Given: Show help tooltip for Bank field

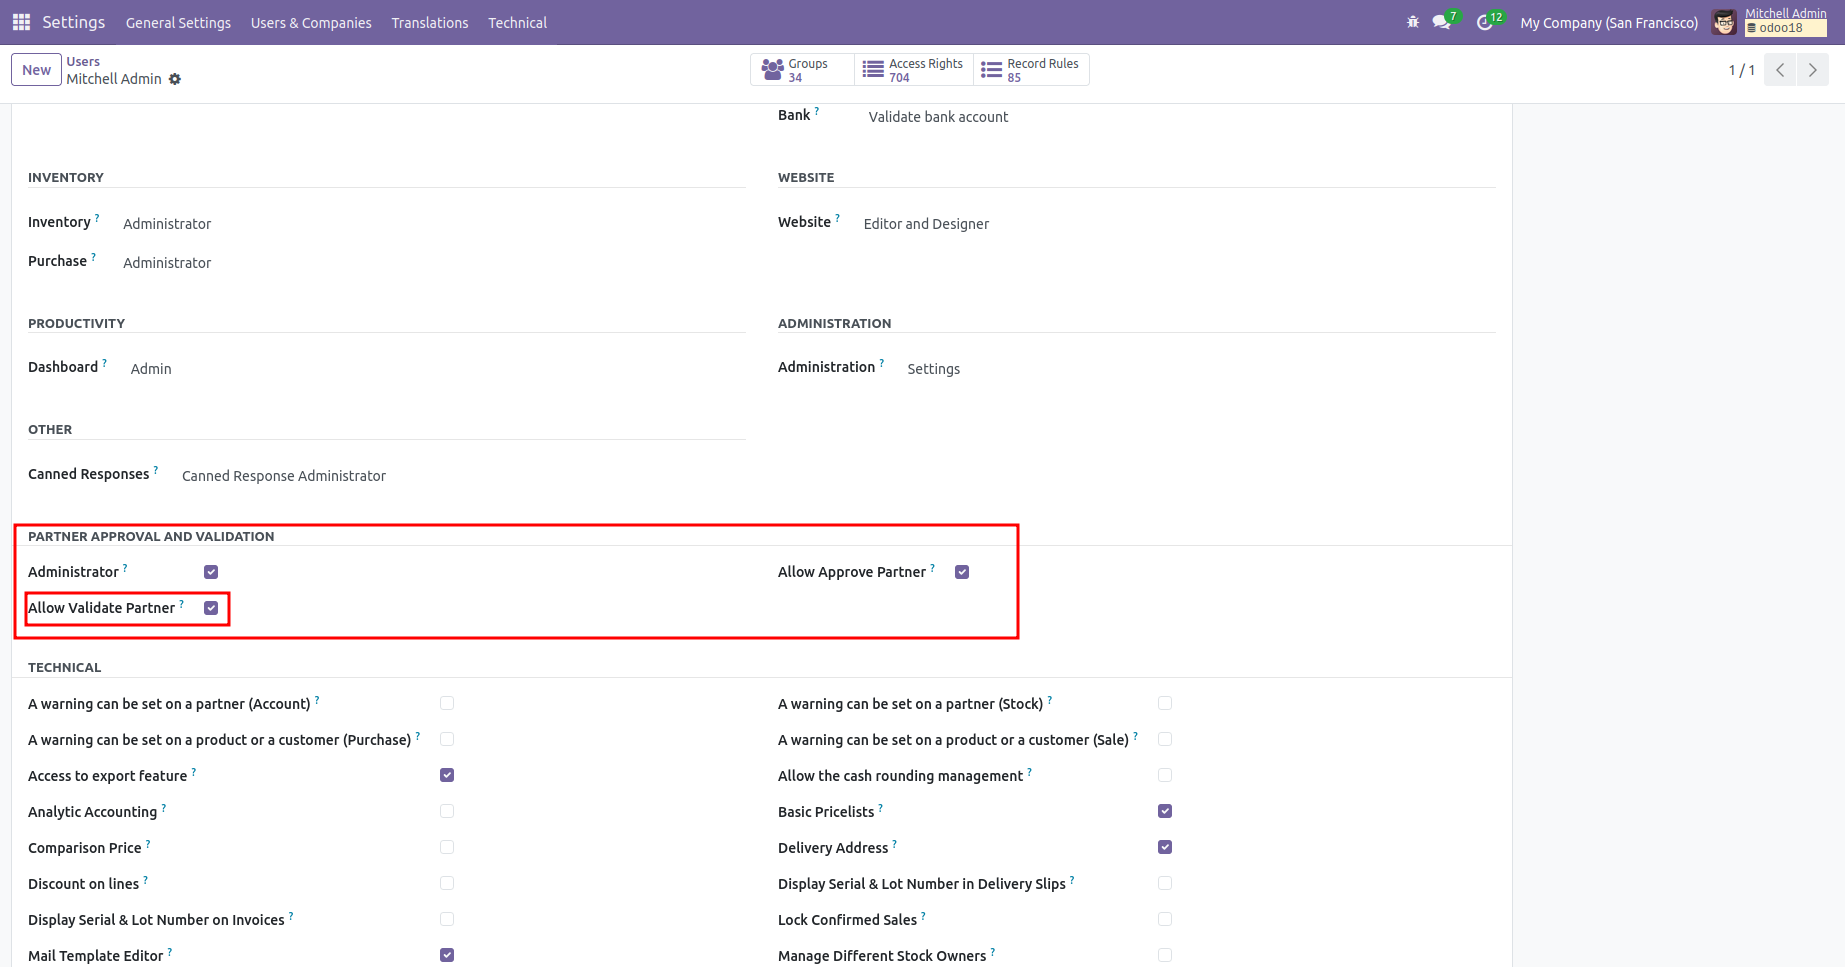Looking at the screenshot, I should coord(817,110).
